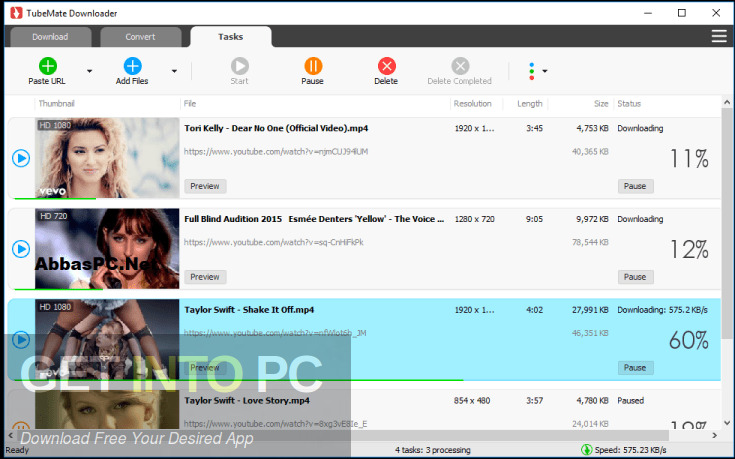
Task: Switch to the Download tab
Action: click(x=50, y=37)
